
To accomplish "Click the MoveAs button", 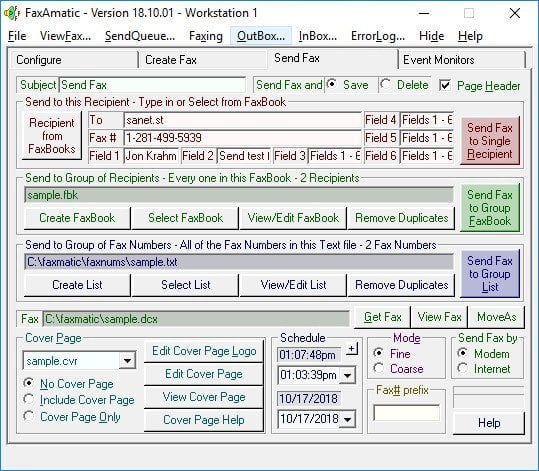I will click(x=496, y=317).
